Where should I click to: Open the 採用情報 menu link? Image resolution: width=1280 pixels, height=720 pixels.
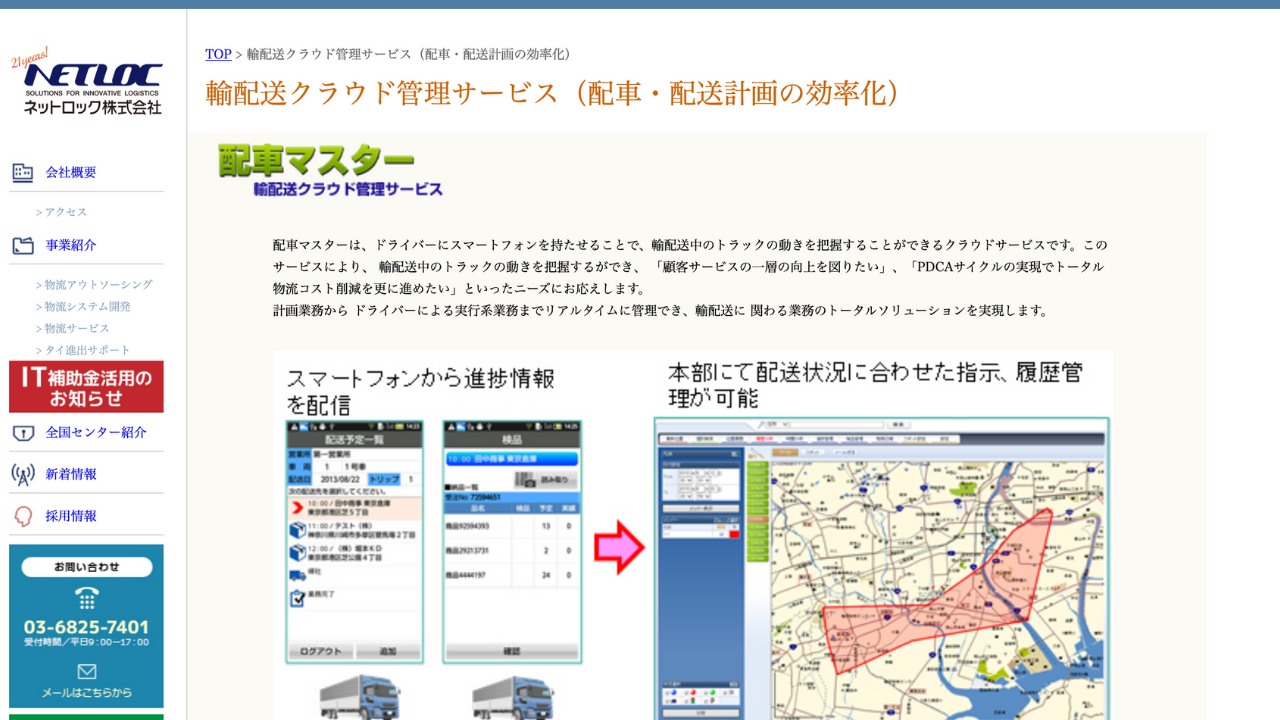coord(71,516)
